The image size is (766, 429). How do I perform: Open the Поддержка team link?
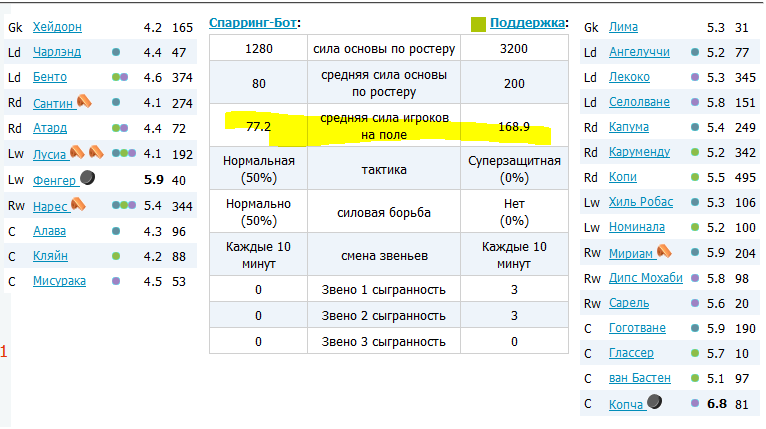click(528, 22)
